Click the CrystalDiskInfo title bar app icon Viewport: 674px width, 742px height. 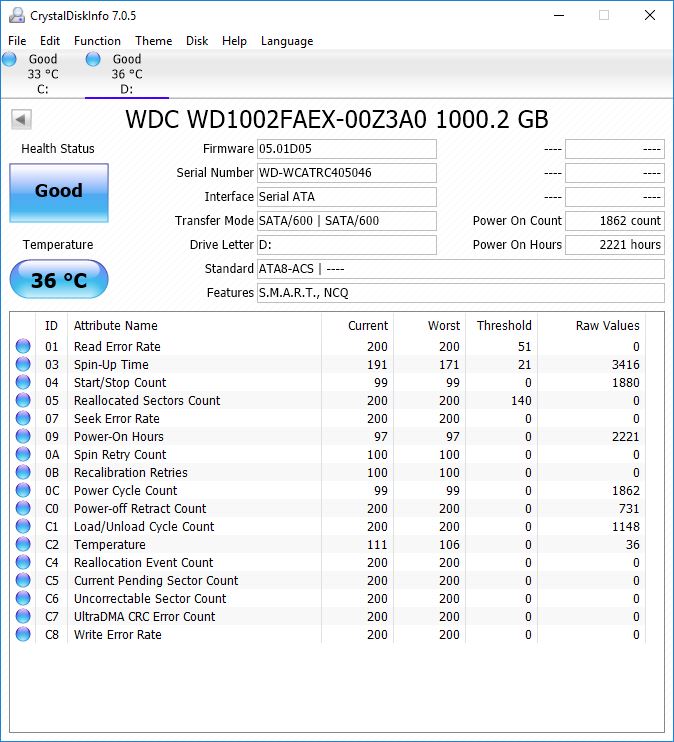(17, 16)
